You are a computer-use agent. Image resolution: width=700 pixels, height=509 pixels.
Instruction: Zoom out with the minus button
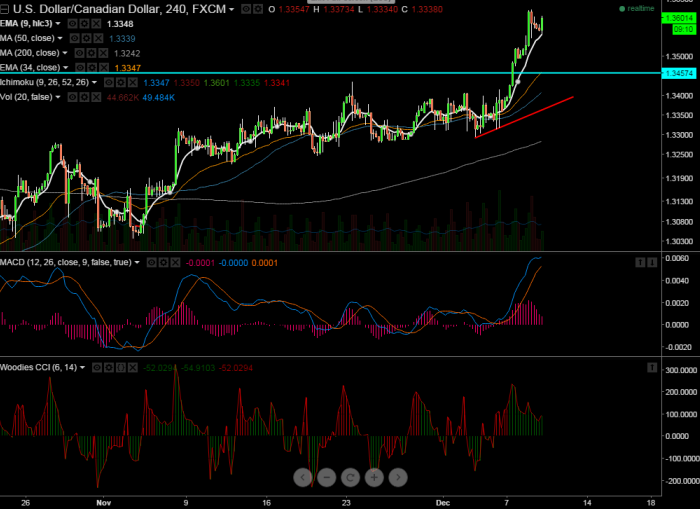coord(326,478)
